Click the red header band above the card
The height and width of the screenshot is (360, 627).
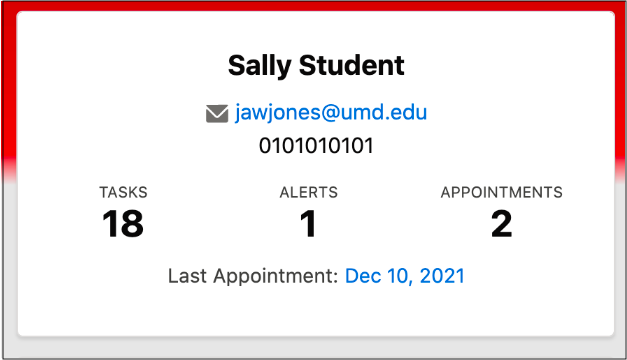[x=314, y=6]
